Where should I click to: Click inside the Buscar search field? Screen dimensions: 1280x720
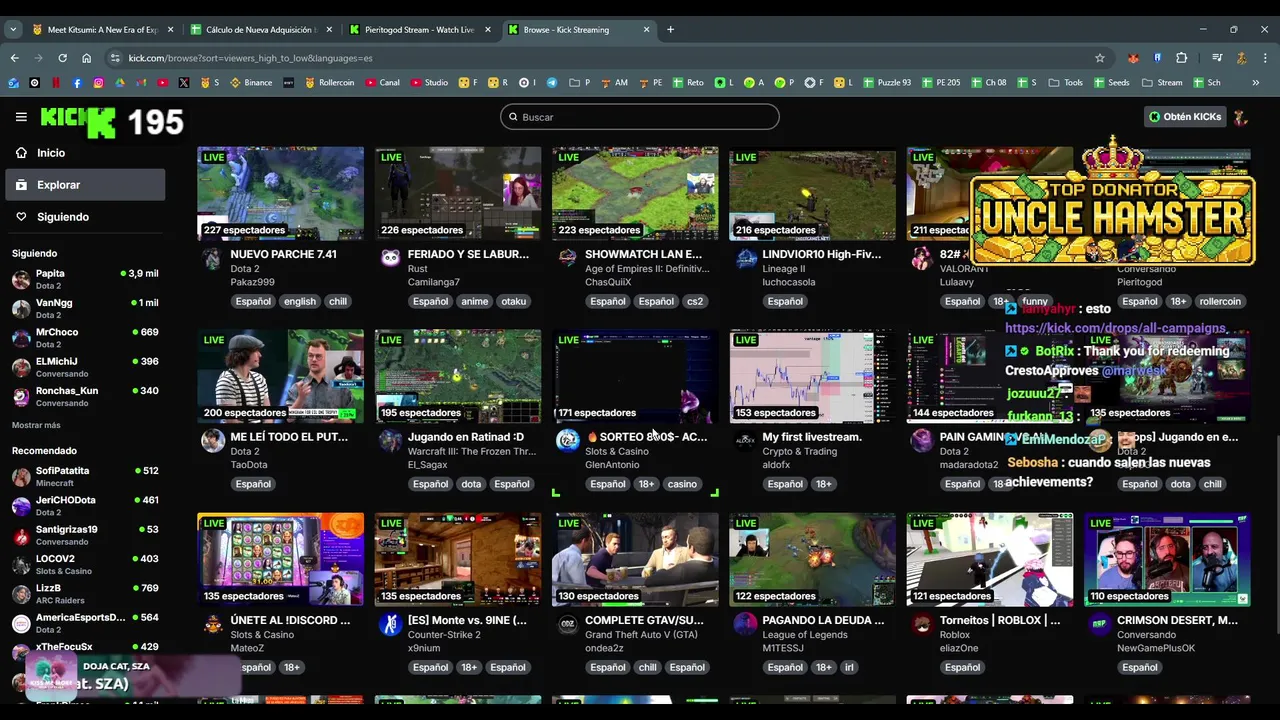pos(640,117)
